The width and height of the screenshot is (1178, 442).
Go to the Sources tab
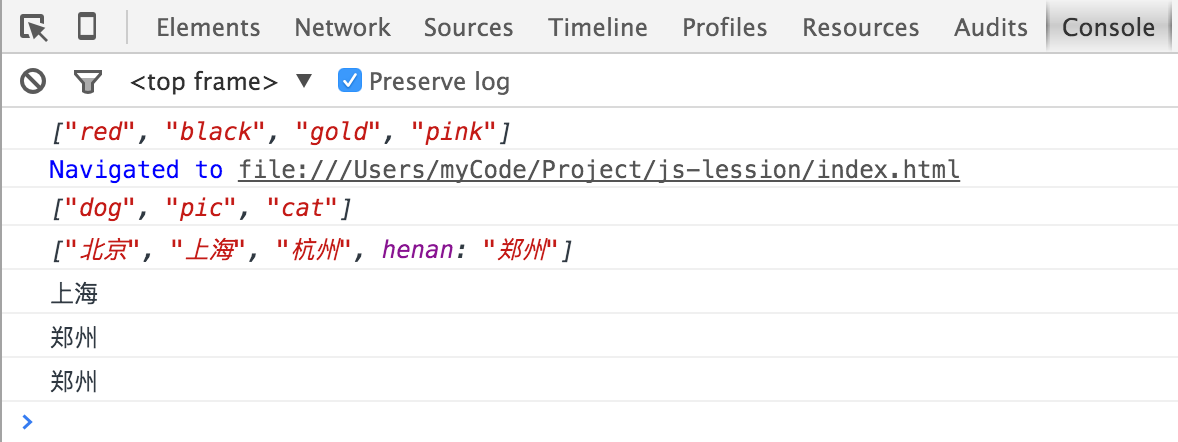(x=469, y=28)
